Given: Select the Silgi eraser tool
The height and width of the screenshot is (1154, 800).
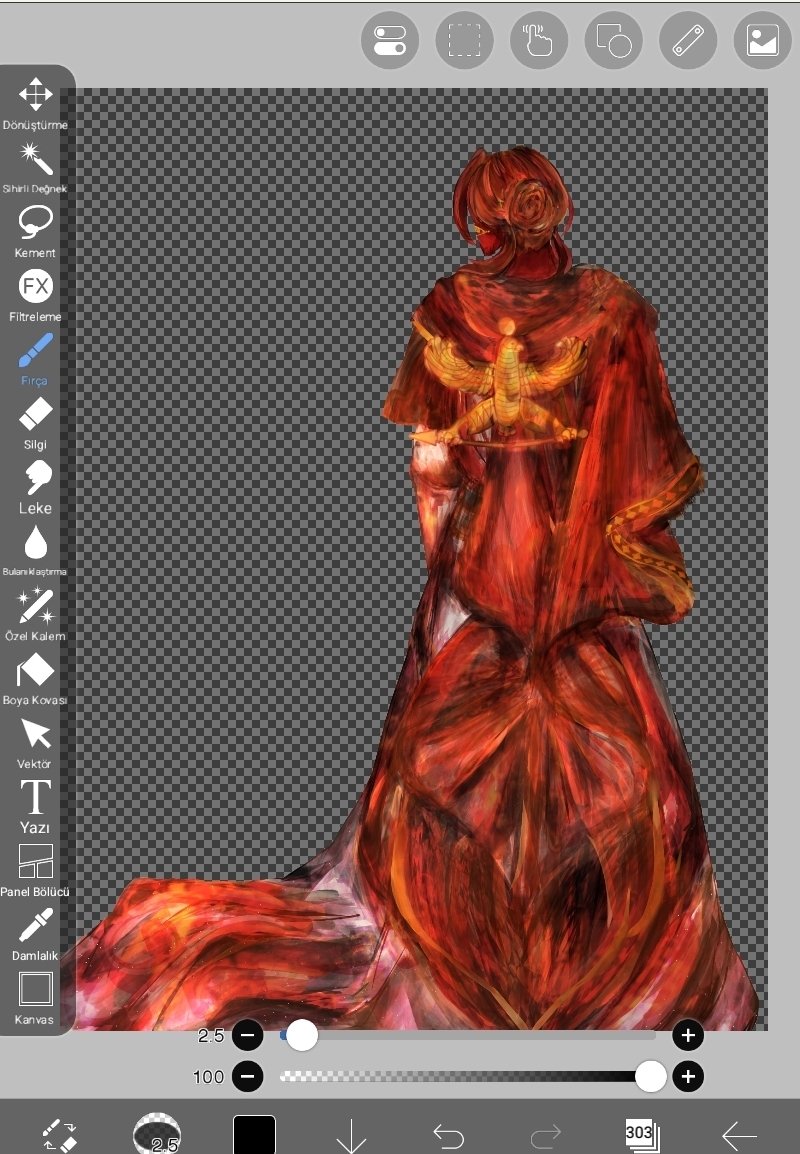Looking at the screenshot, I should pyautogui.click(x=35, y=424).
